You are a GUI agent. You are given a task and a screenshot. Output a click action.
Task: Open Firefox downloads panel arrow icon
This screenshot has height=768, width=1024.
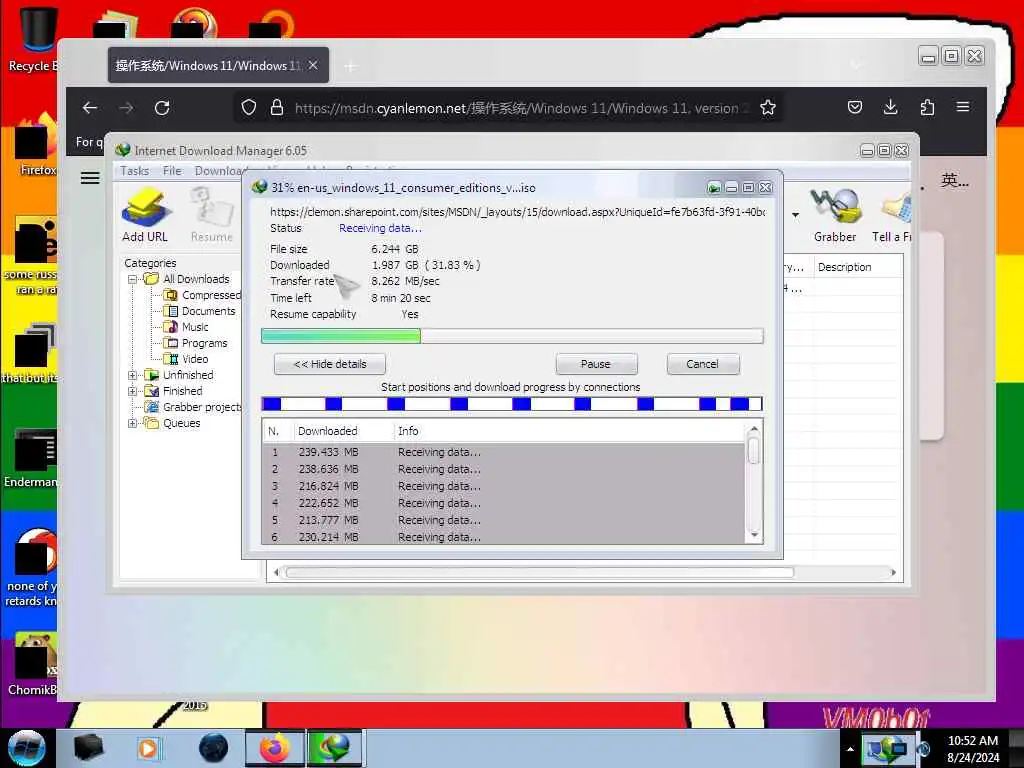tap(890, 107)
